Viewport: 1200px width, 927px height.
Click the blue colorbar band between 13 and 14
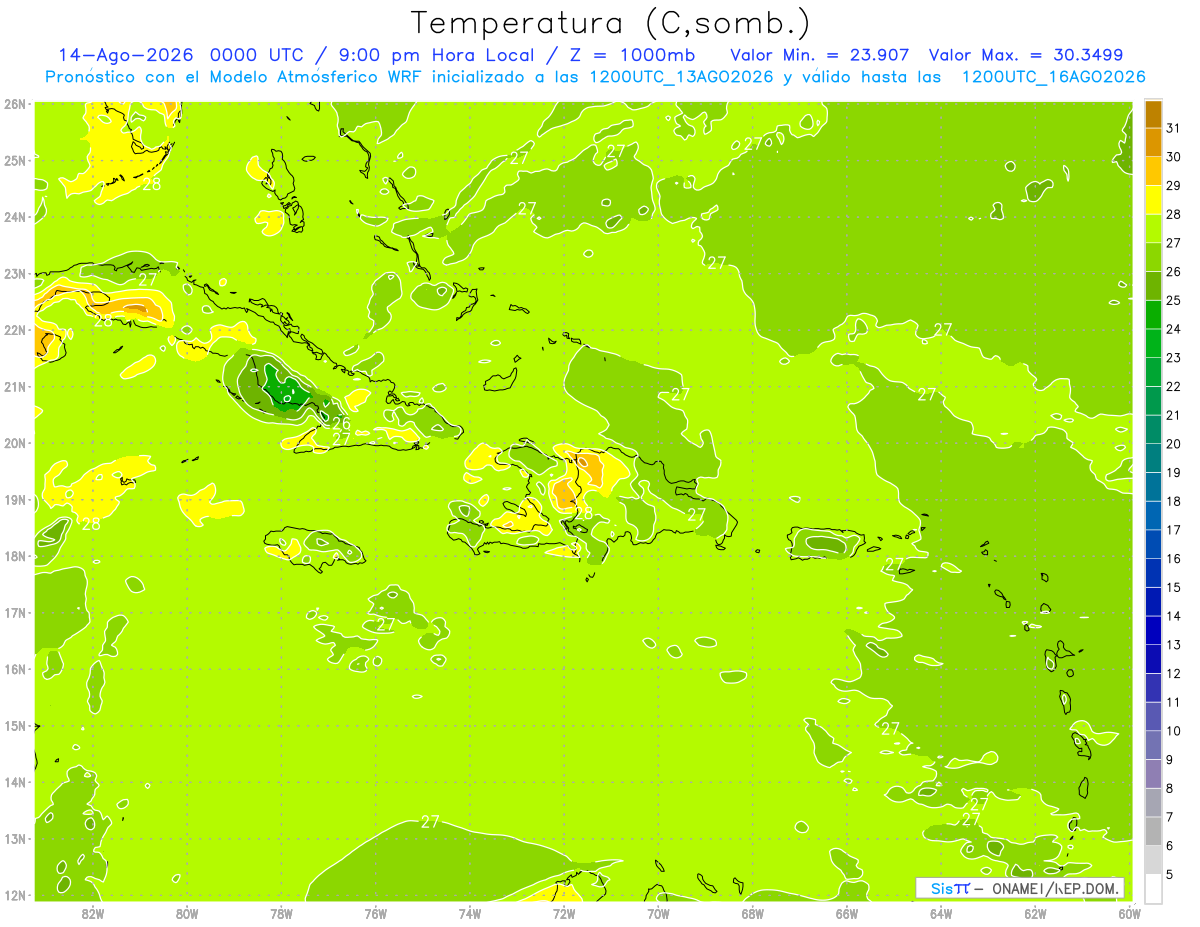click(1153, 631)
